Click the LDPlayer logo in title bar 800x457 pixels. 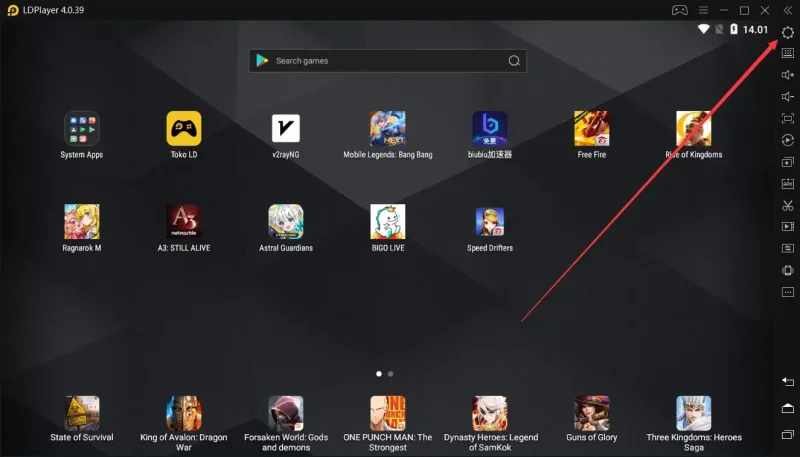13,10
